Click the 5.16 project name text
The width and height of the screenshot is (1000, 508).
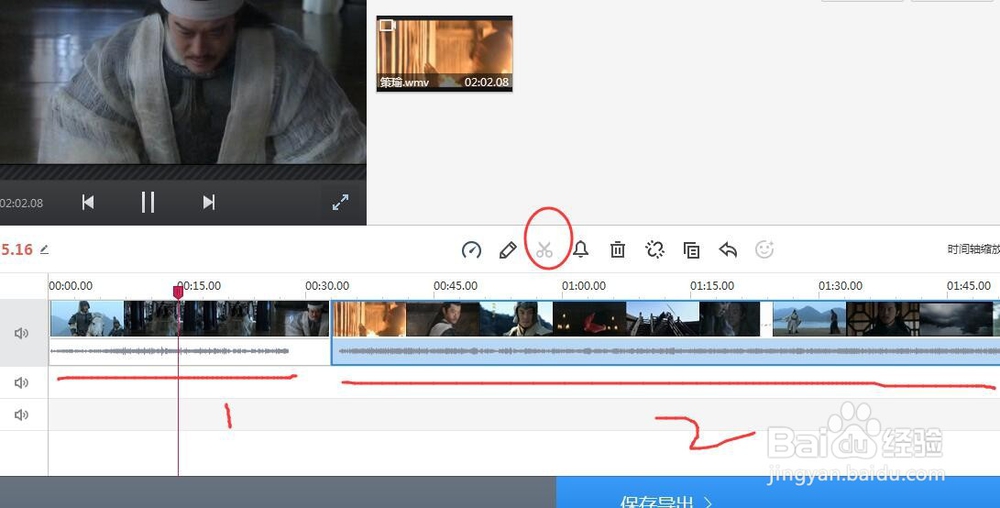pyautogui.click(x=17, y=249)
